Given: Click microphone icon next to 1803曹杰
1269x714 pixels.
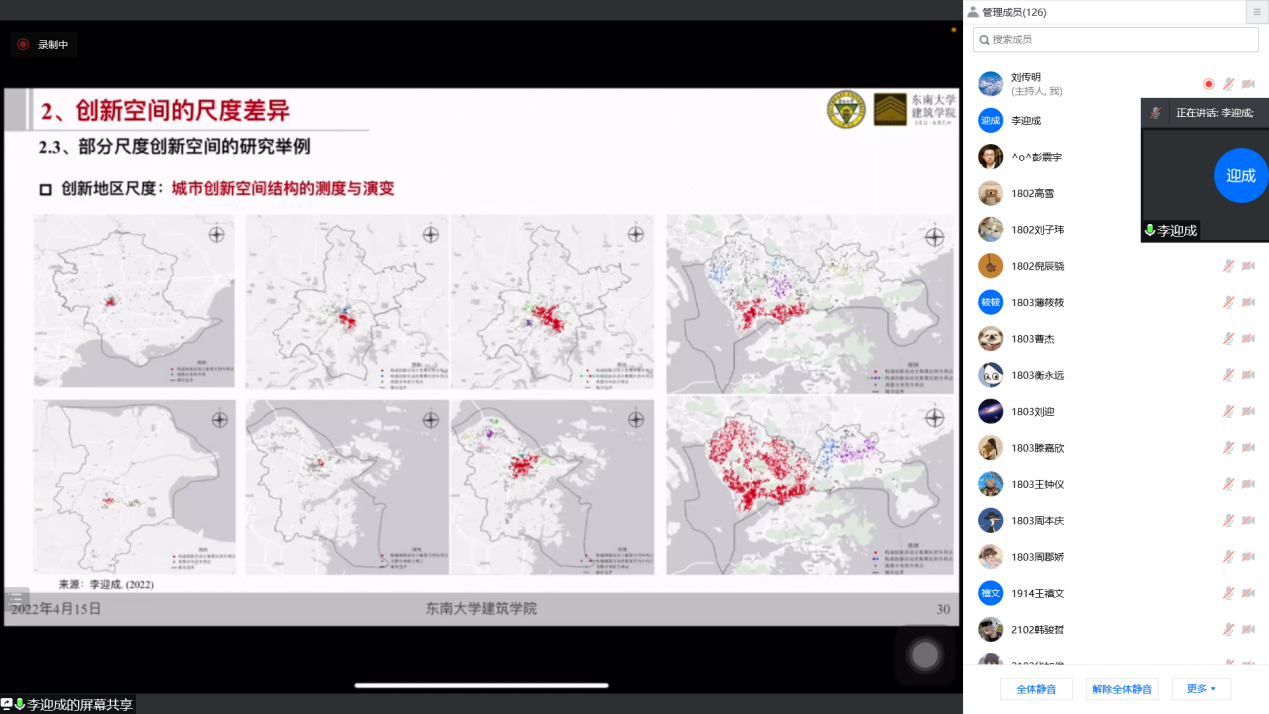Looking at the screenshot, I should point(1228,339).
